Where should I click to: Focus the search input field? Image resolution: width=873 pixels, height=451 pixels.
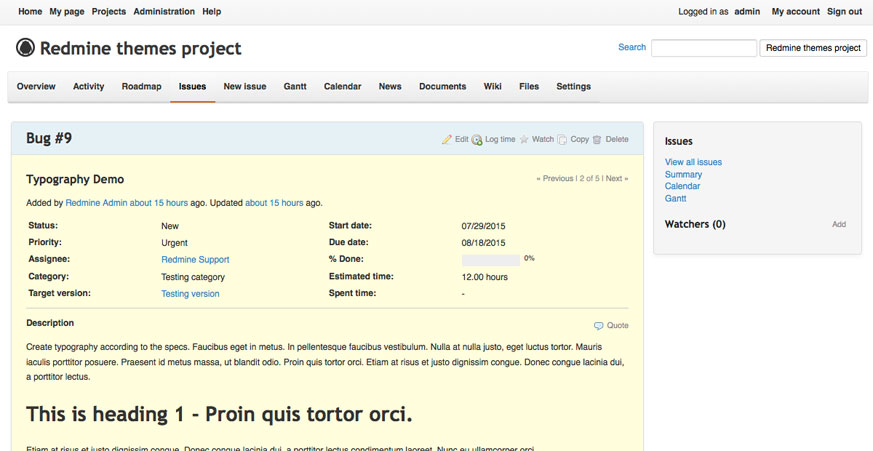(x=704, y=48)
